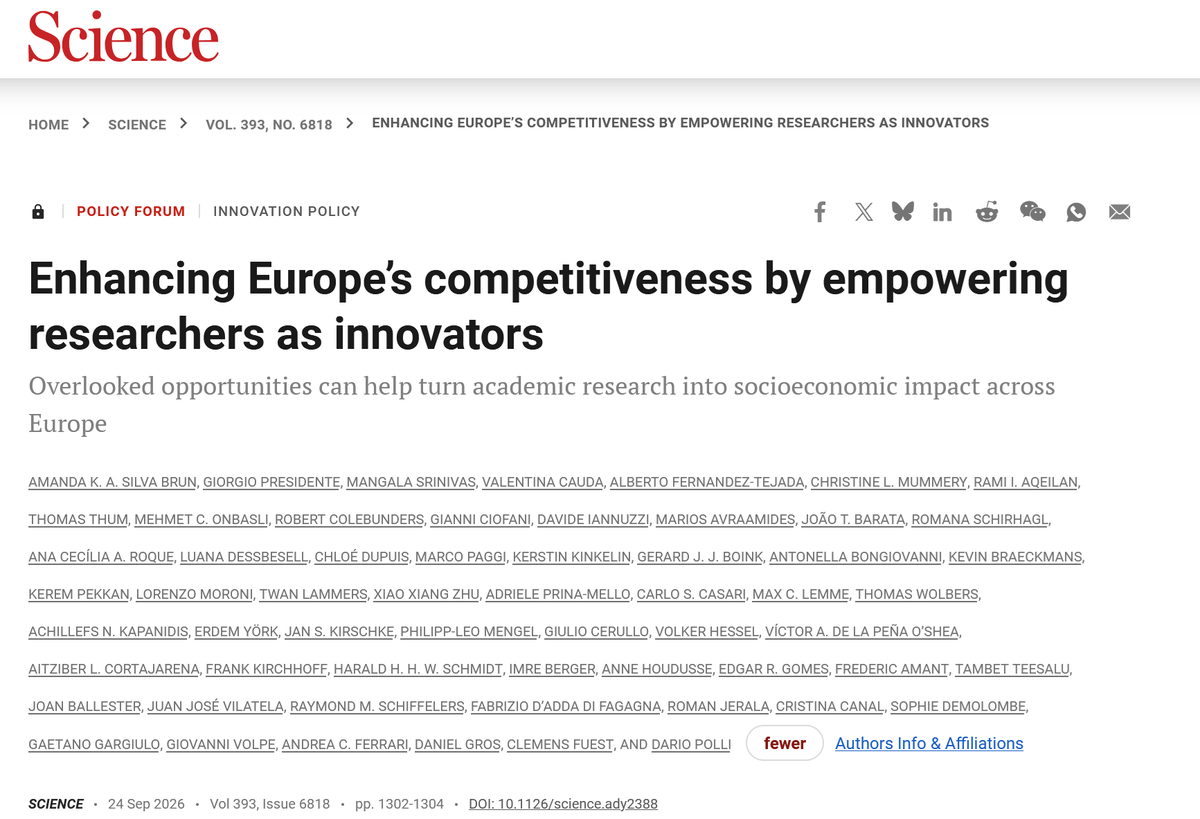1200x819 pixels.
Task: Click the article title breadcrumb text
Action: (680, 123)
